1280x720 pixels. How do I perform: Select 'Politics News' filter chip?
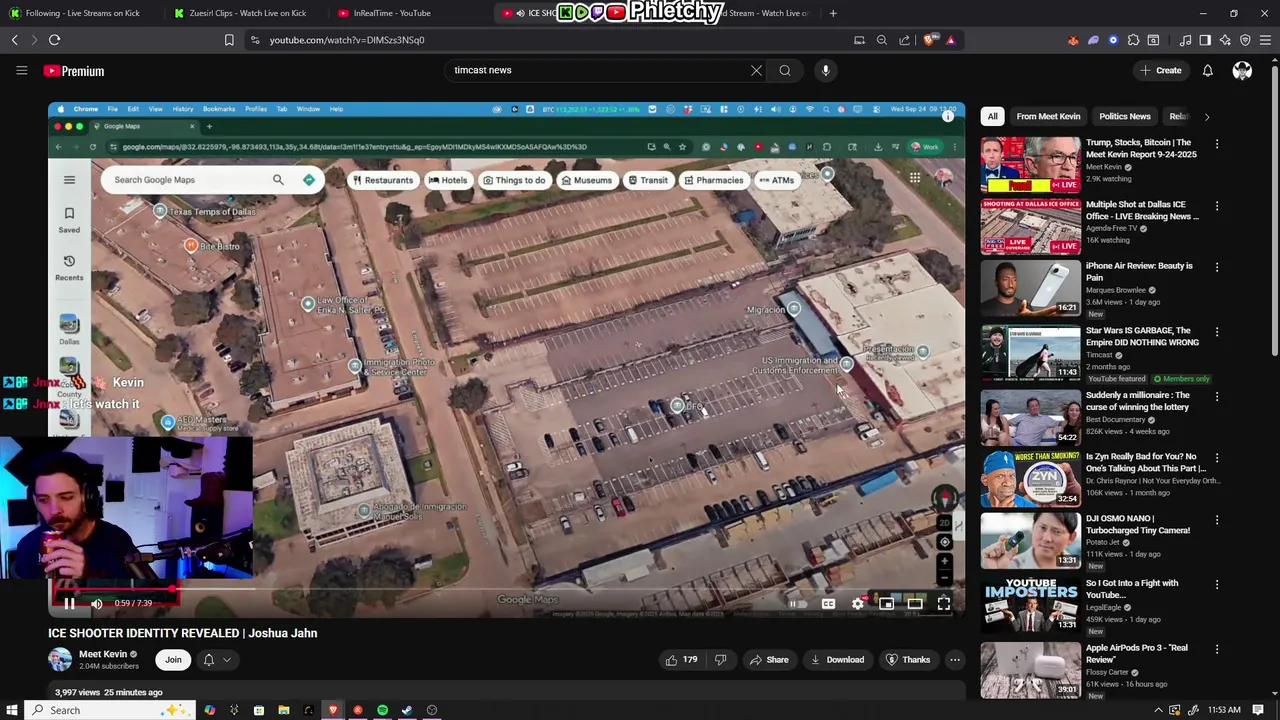1125,117
